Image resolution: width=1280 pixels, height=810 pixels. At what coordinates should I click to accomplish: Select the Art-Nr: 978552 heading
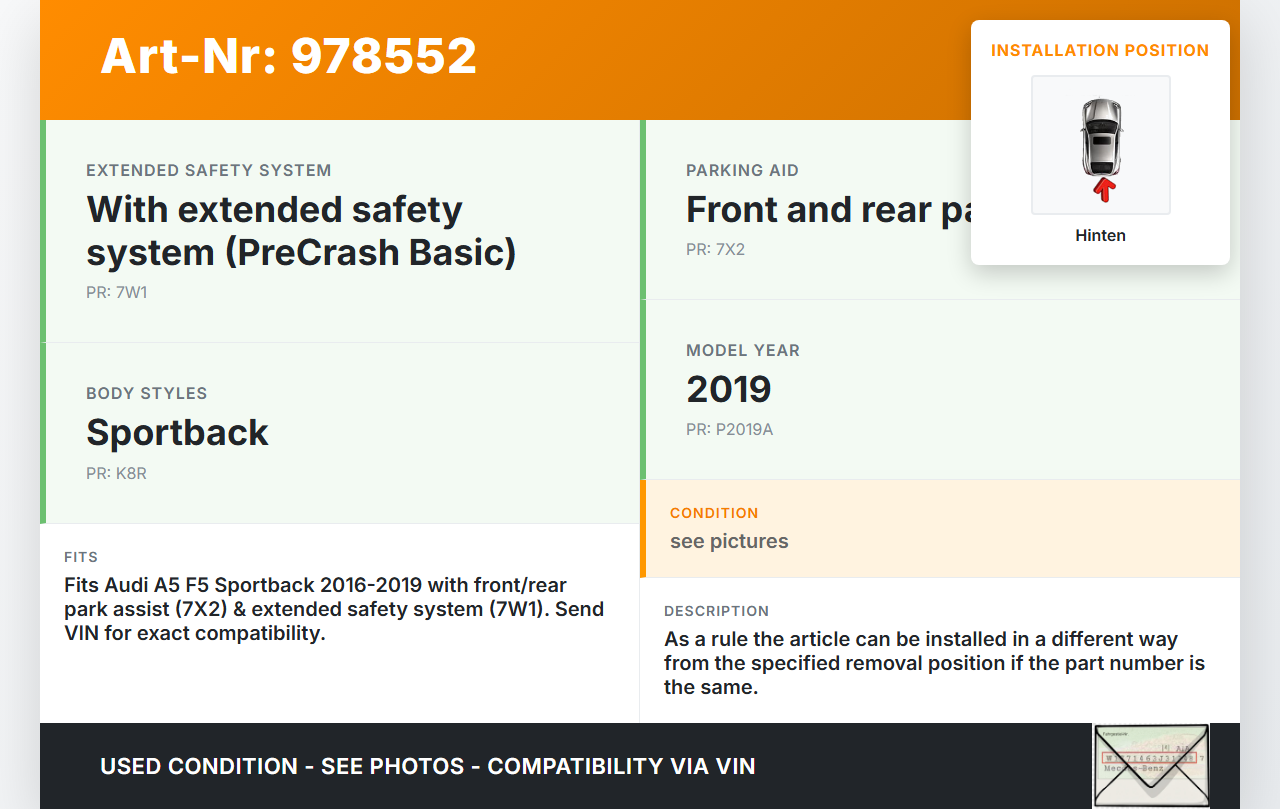(x=288, y=56)
